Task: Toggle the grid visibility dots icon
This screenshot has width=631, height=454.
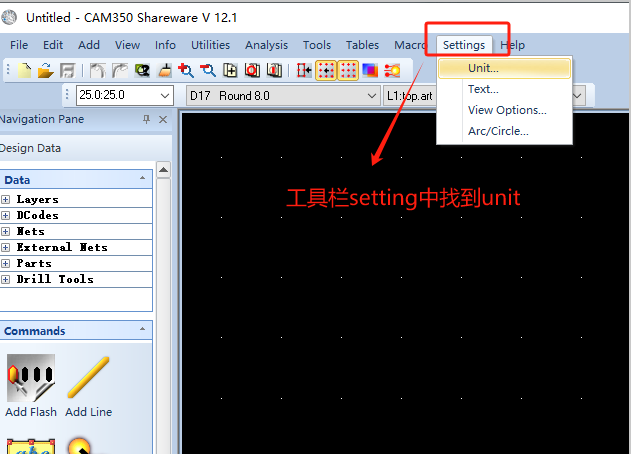Action: (x=348, y=70)
